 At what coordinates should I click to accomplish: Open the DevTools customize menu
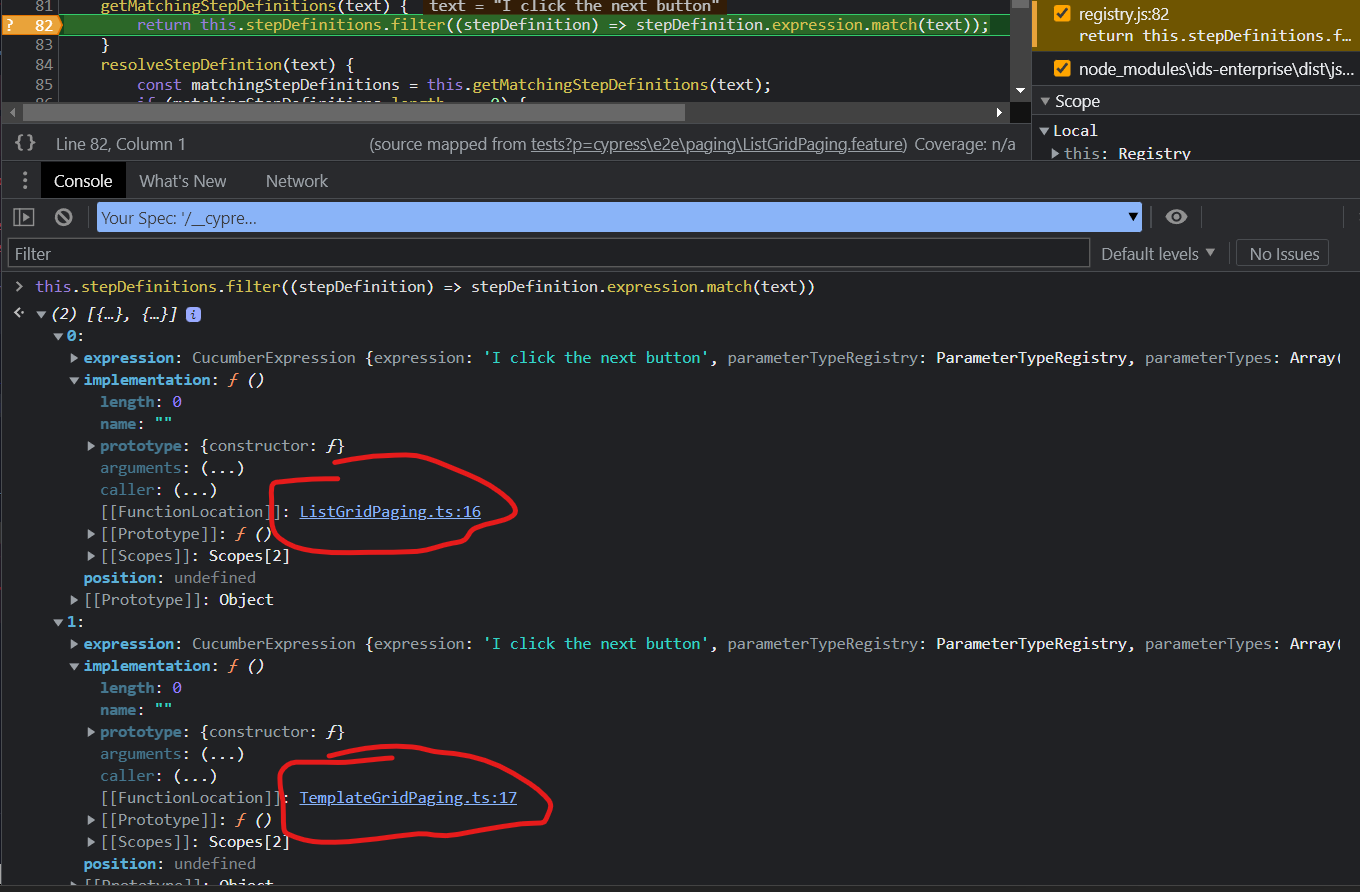tap(24, 180)
